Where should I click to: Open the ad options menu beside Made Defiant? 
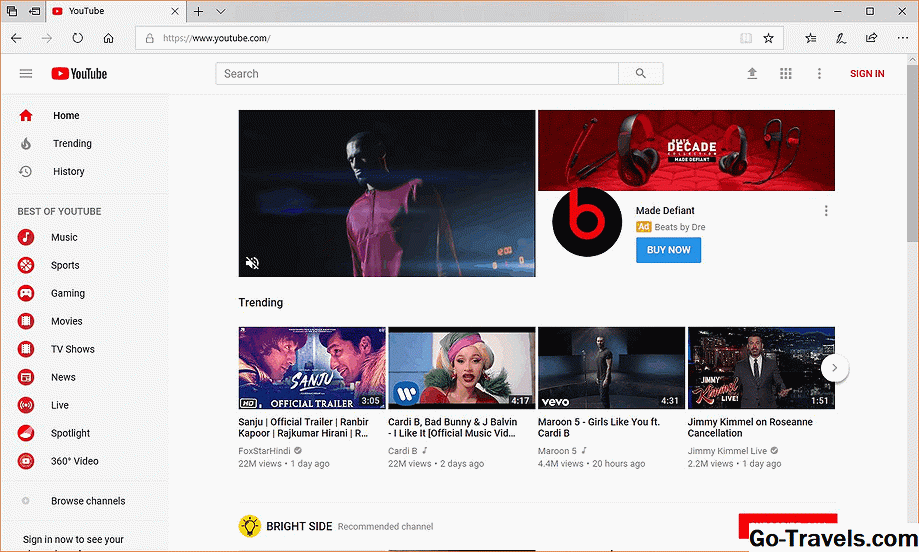coord(826,211)
